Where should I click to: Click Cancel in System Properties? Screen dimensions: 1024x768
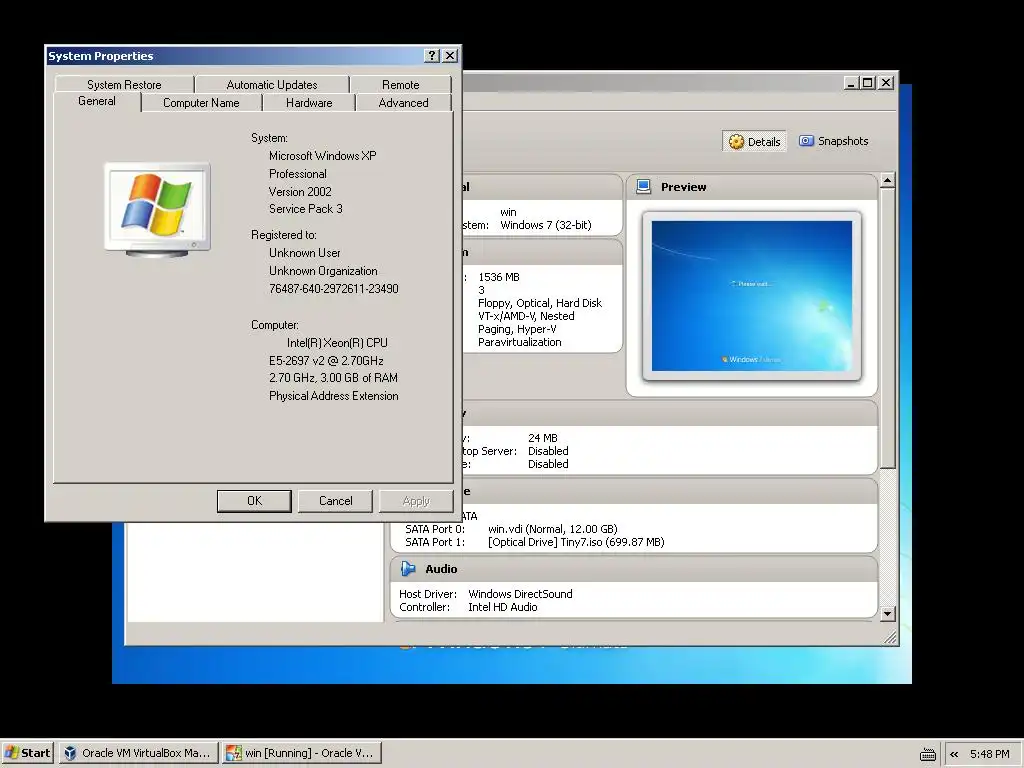click(x=335, y=501)
